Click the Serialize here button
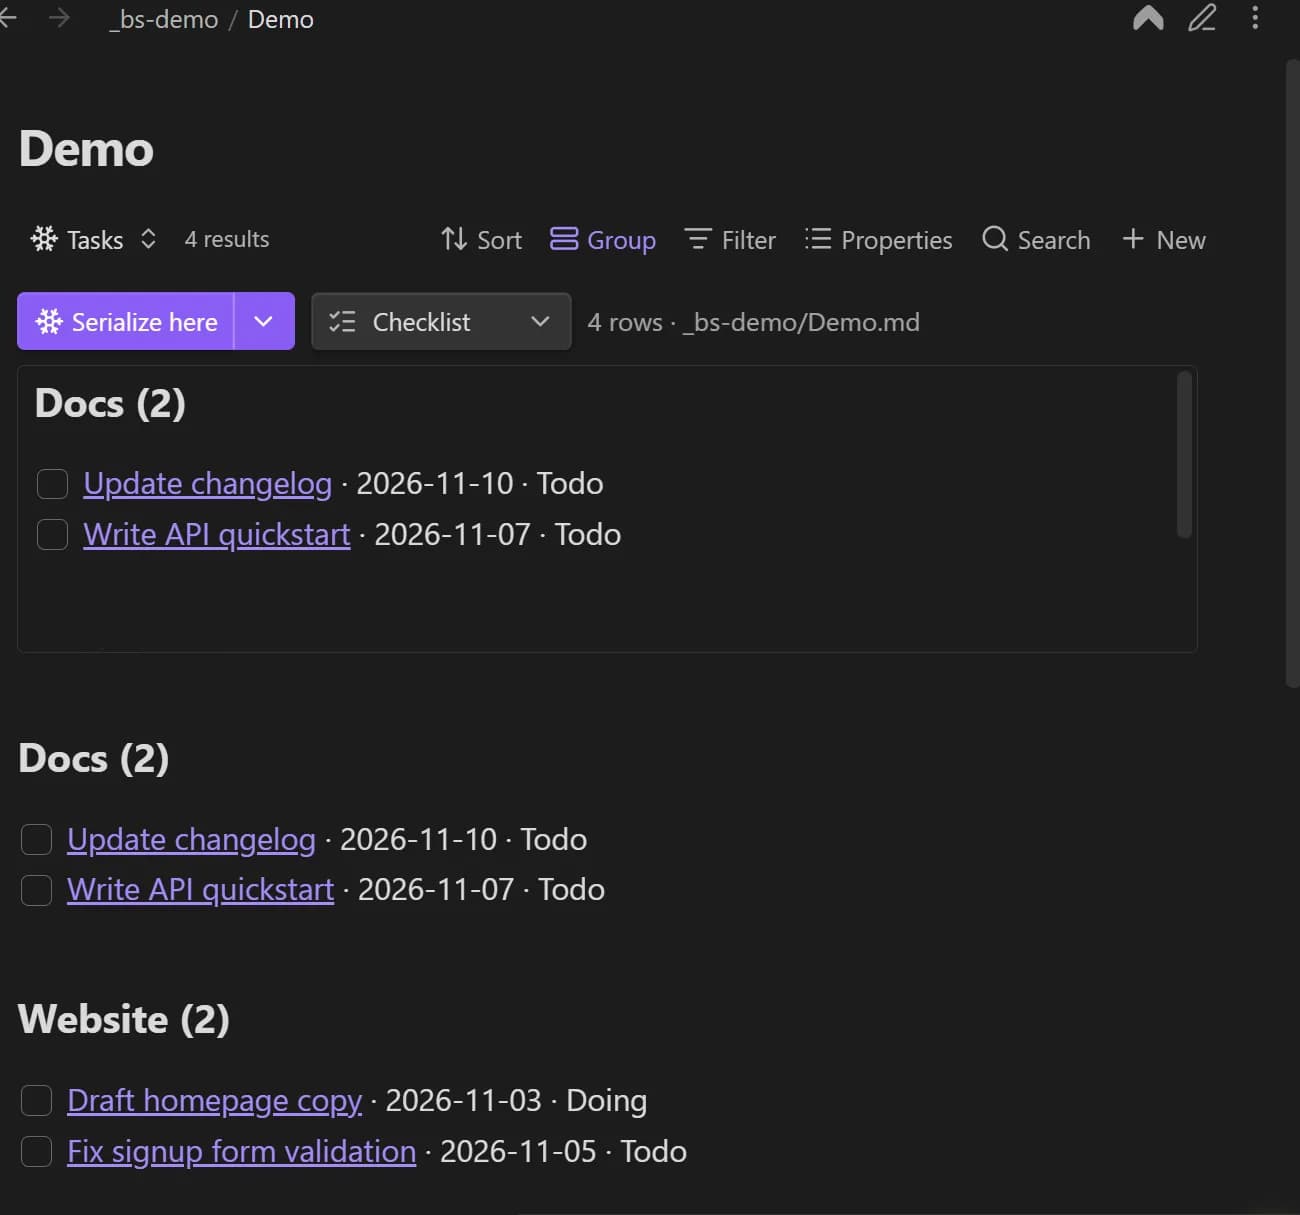 pyautogui.click(x=126, y=321)
